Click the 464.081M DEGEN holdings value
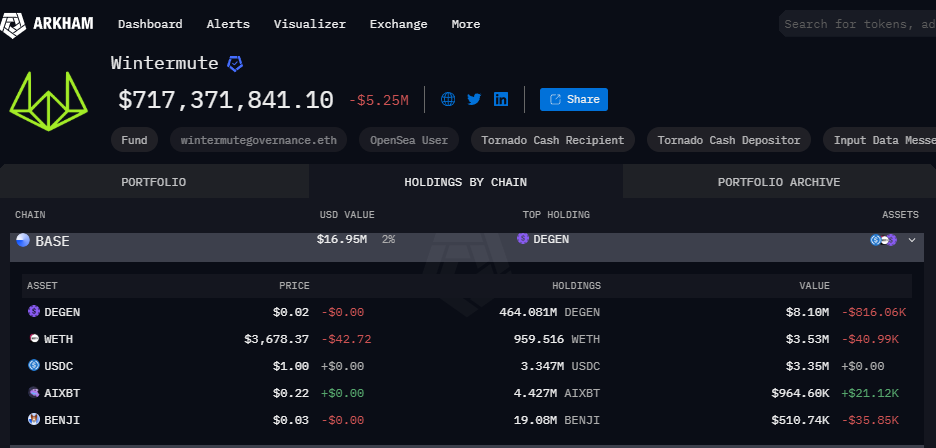The height and width of the screenshot is (448, 936). click(550, 312)
